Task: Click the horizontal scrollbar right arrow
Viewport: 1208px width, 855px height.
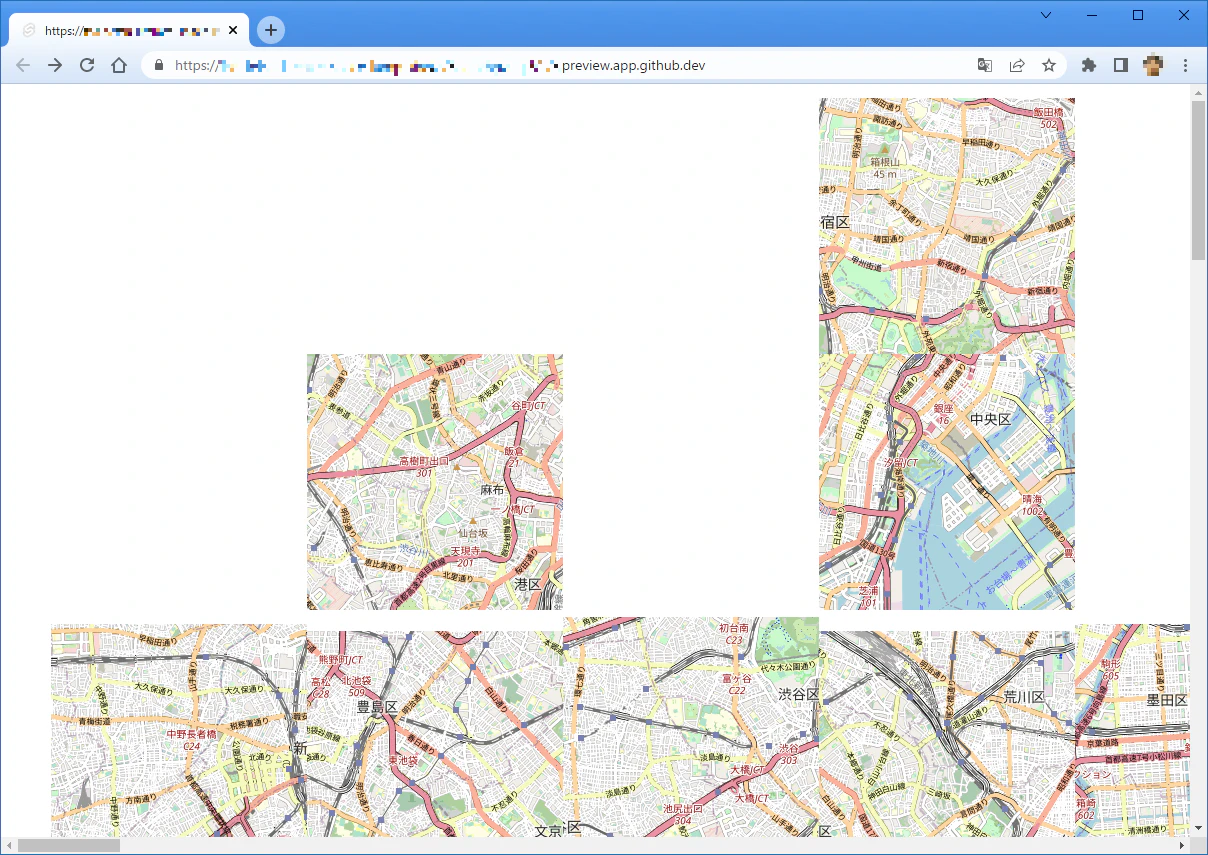Action: tap(1182, 846)
